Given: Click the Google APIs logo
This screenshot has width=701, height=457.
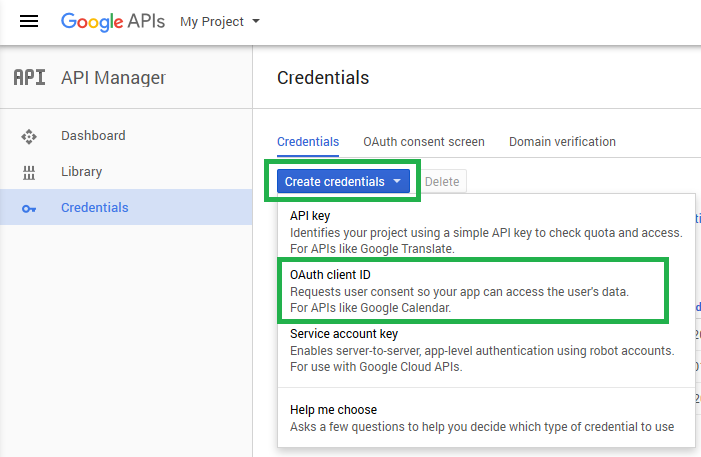Looking at the screenshot, I should (113, 21).
